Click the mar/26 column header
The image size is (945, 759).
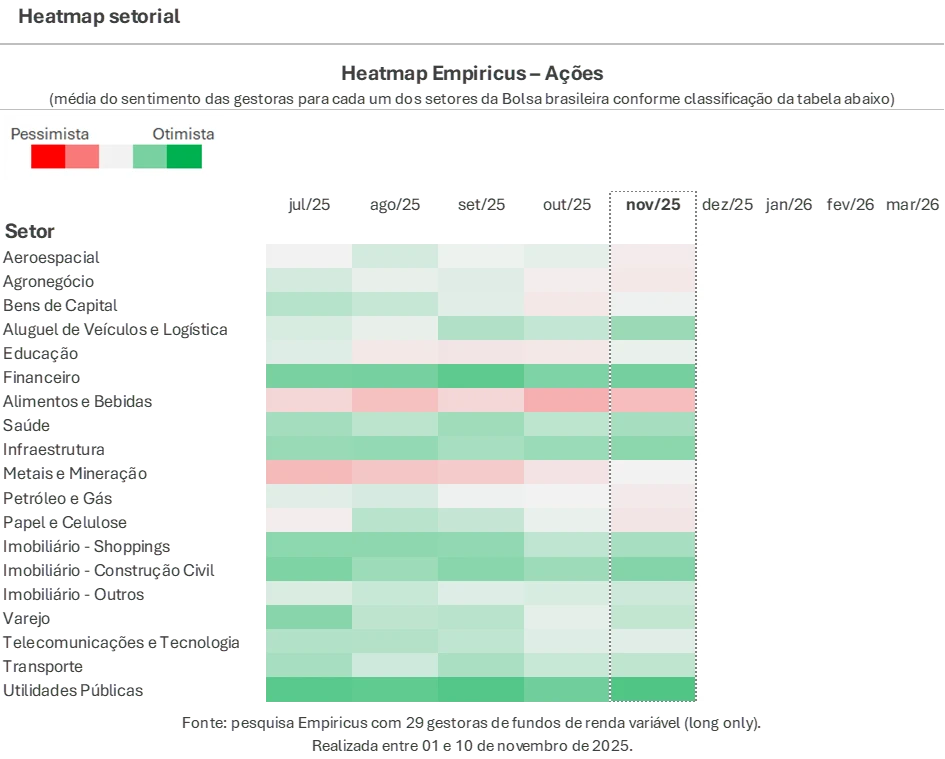pyautogui.click(x=913, y=205)
